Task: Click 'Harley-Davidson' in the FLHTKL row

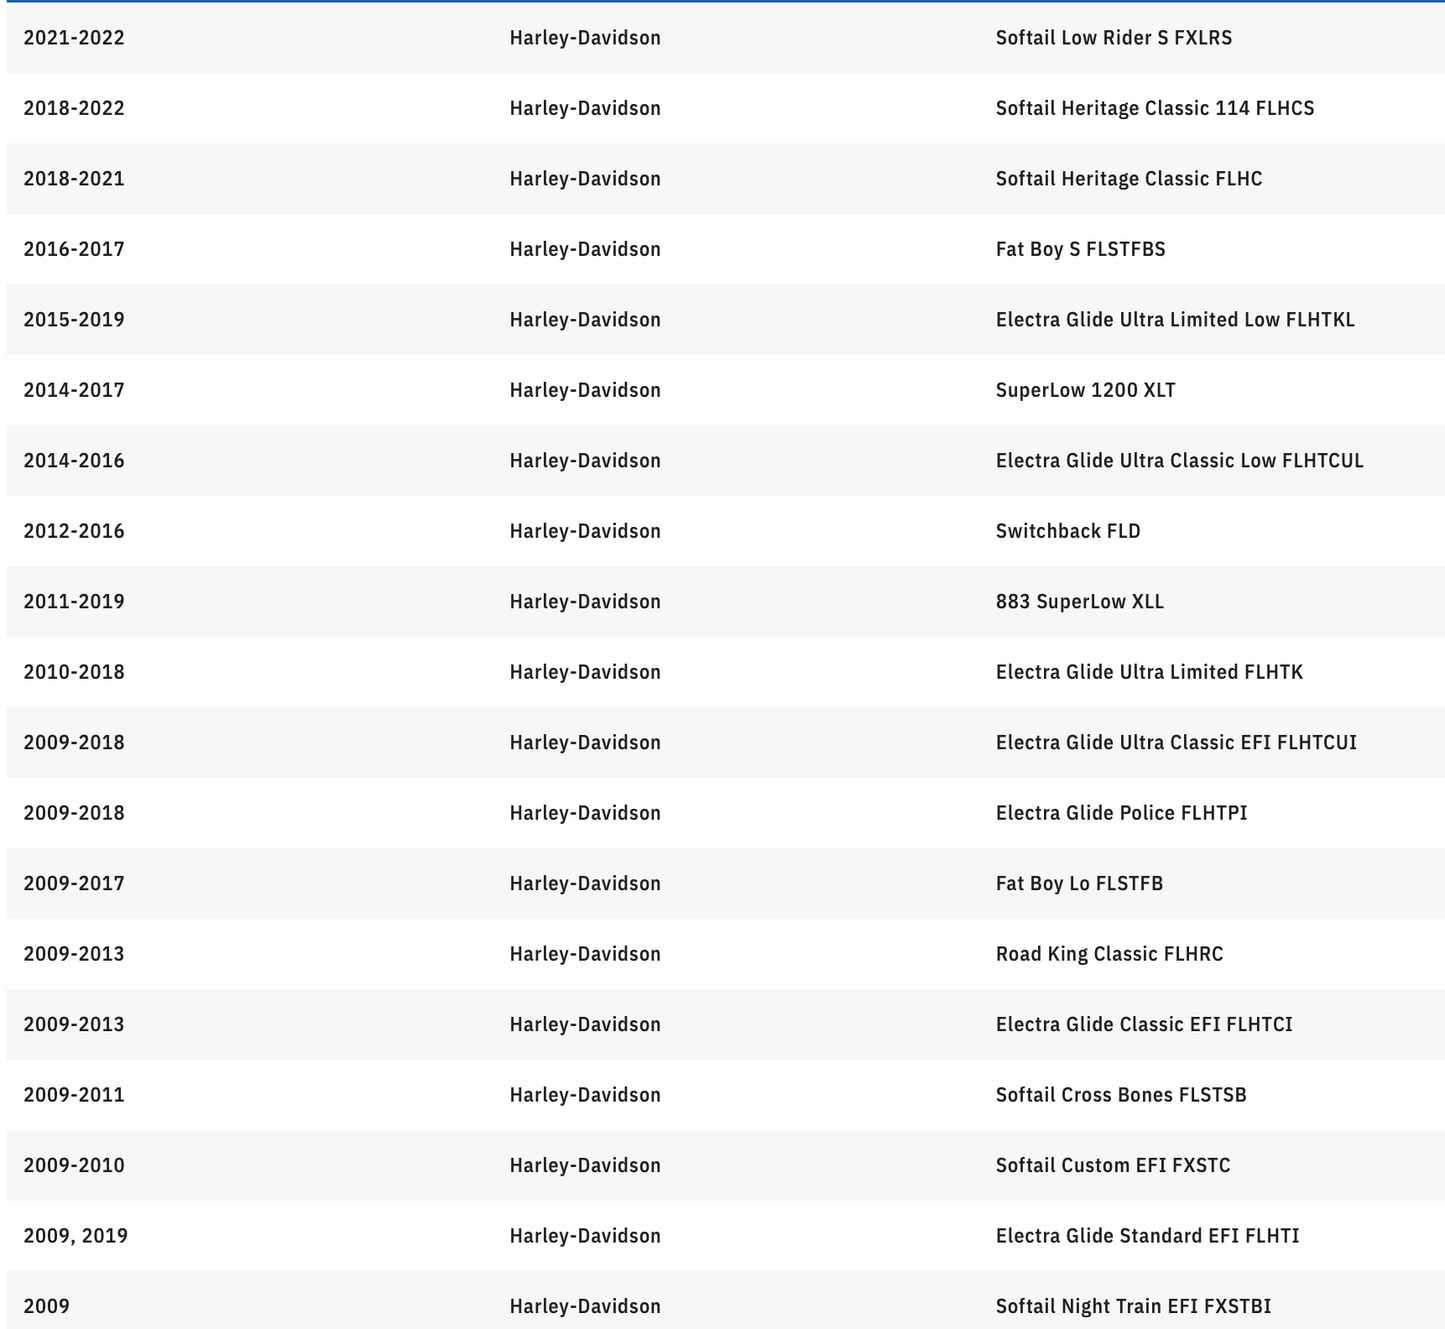Action: pyautogui.click(x=585, y=320)
